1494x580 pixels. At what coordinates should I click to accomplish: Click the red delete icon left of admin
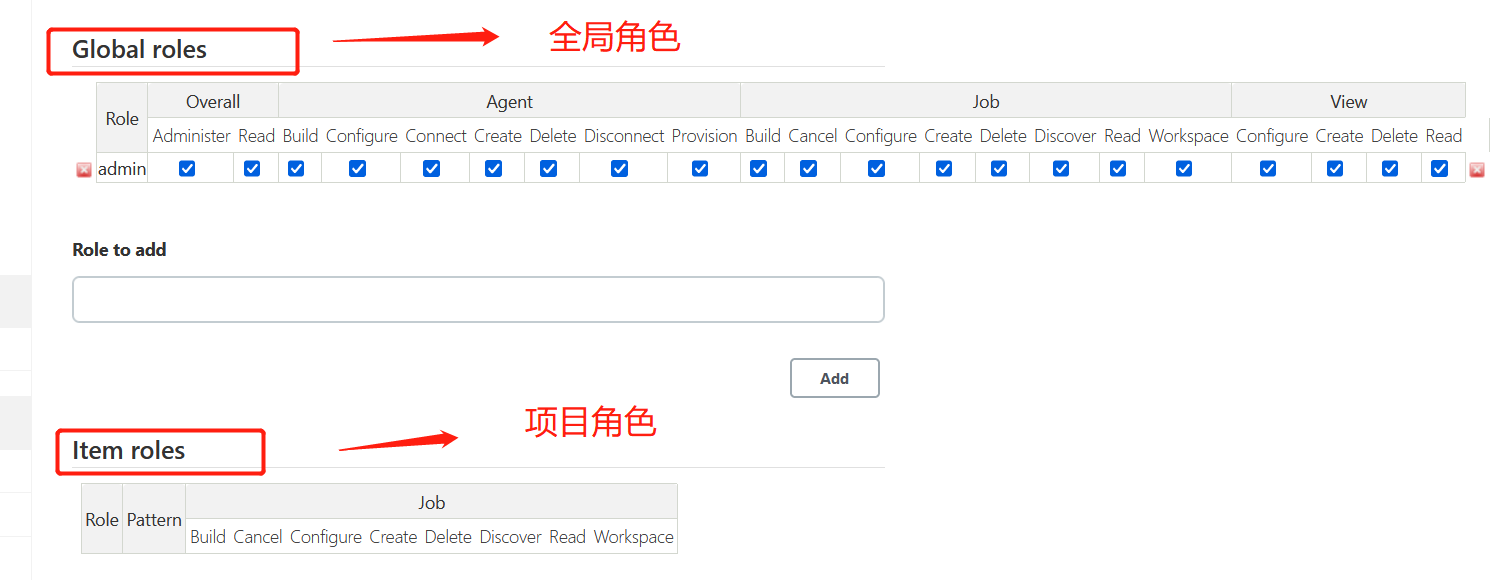point(84,170)
